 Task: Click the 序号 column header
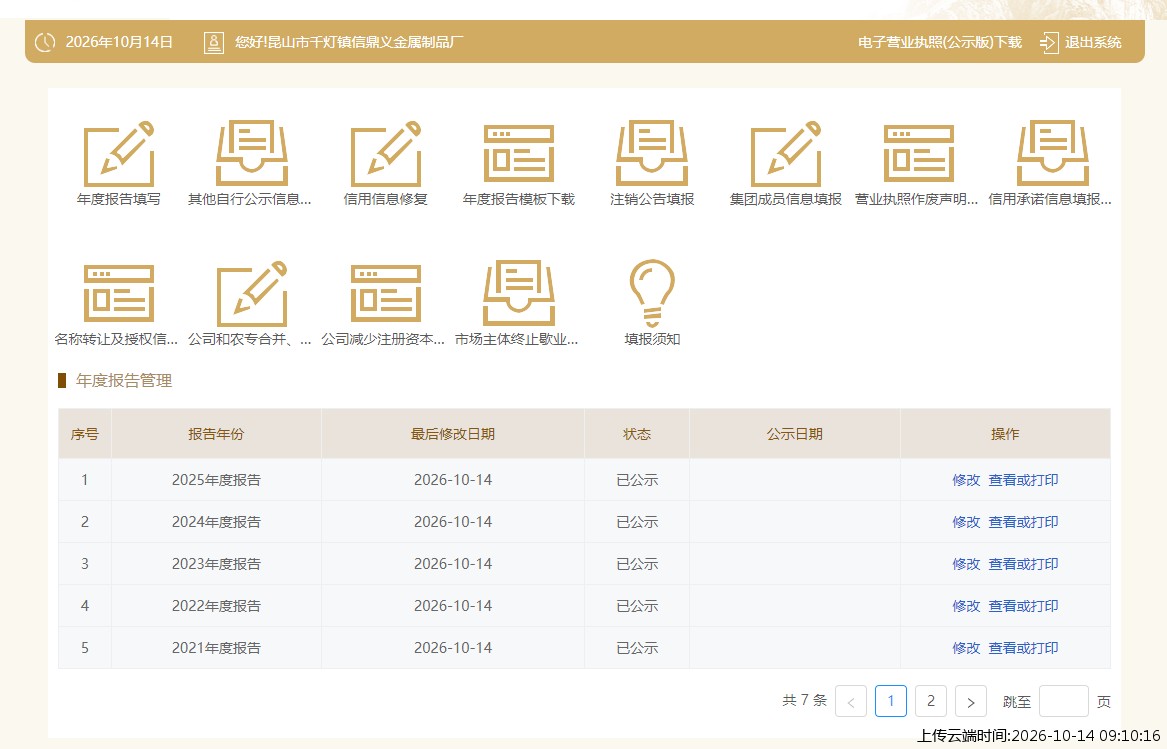click(x=85, y=434)
